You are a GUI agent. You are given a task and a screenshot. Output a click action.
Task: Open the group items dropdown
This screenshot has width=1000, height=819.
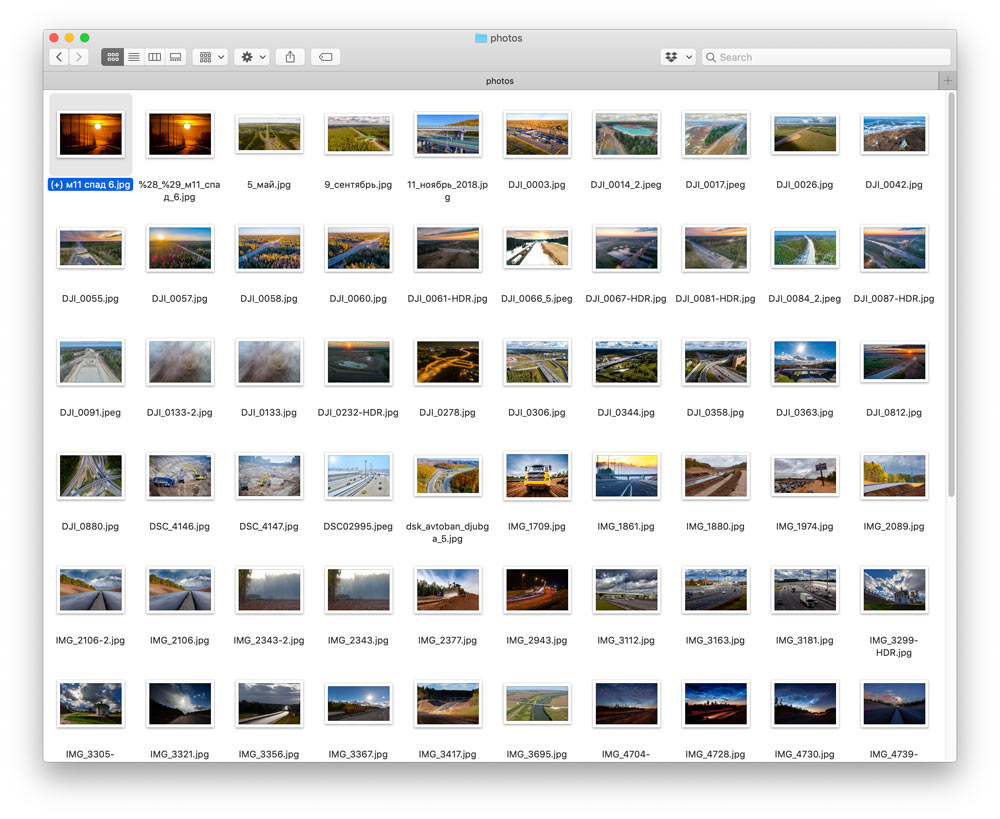tap(212, 57)
